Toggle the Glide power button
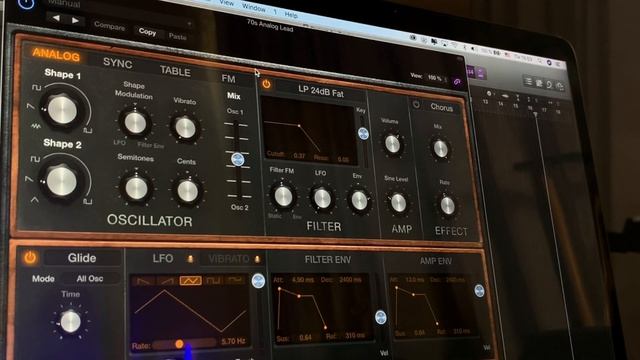 (30, 258)
